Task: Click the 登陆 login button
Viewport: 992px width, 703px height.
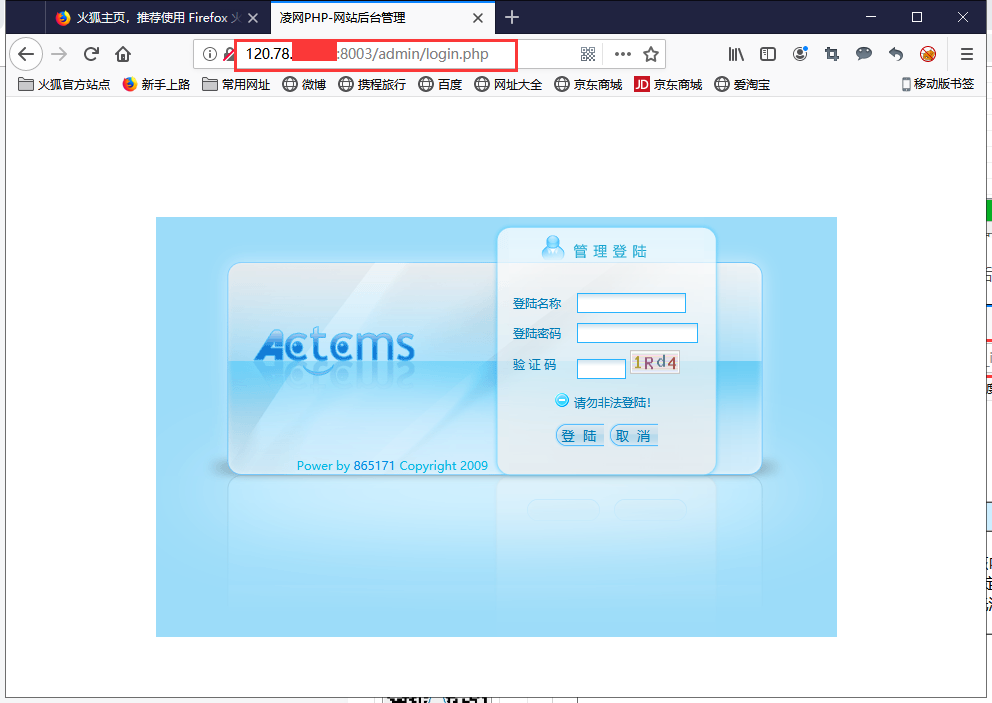Action: [580, 435]
